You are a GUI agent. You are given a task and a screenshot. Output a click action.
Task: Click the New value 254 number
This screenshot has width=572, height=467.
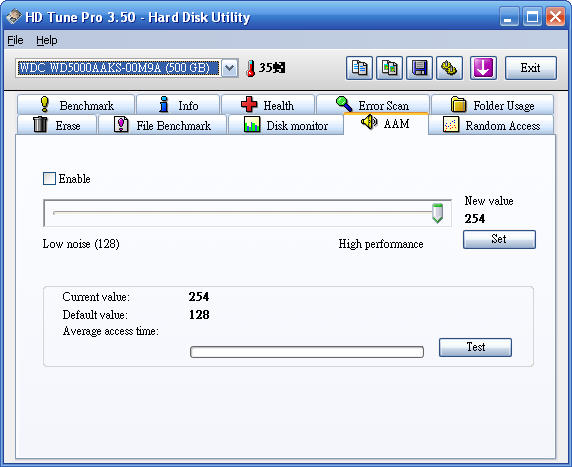point(475,219)
